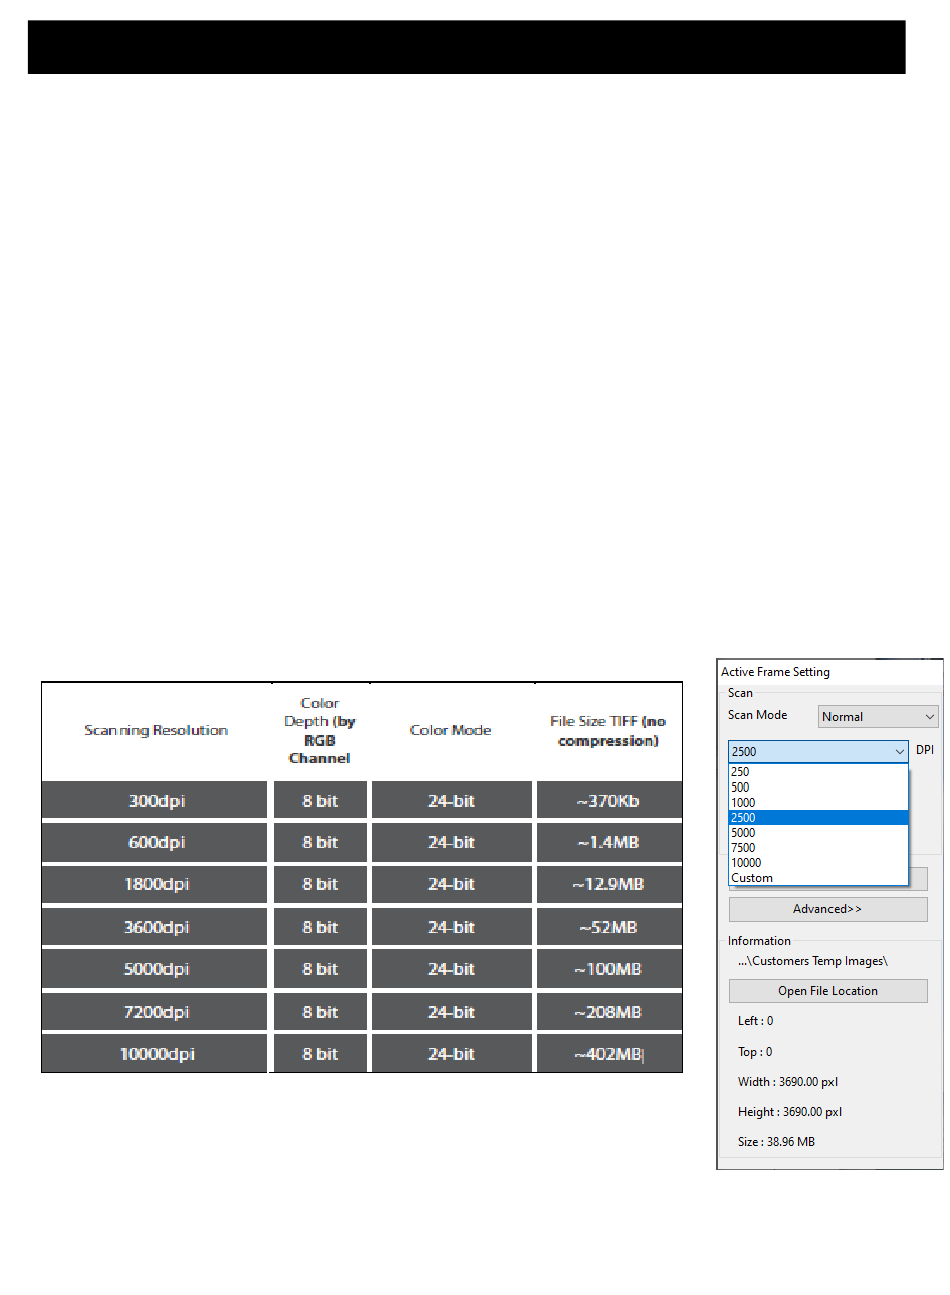The image size is (950, 1295).
Task: Choose 1000 DPI from the list
Action: click(x=818, y=802)
